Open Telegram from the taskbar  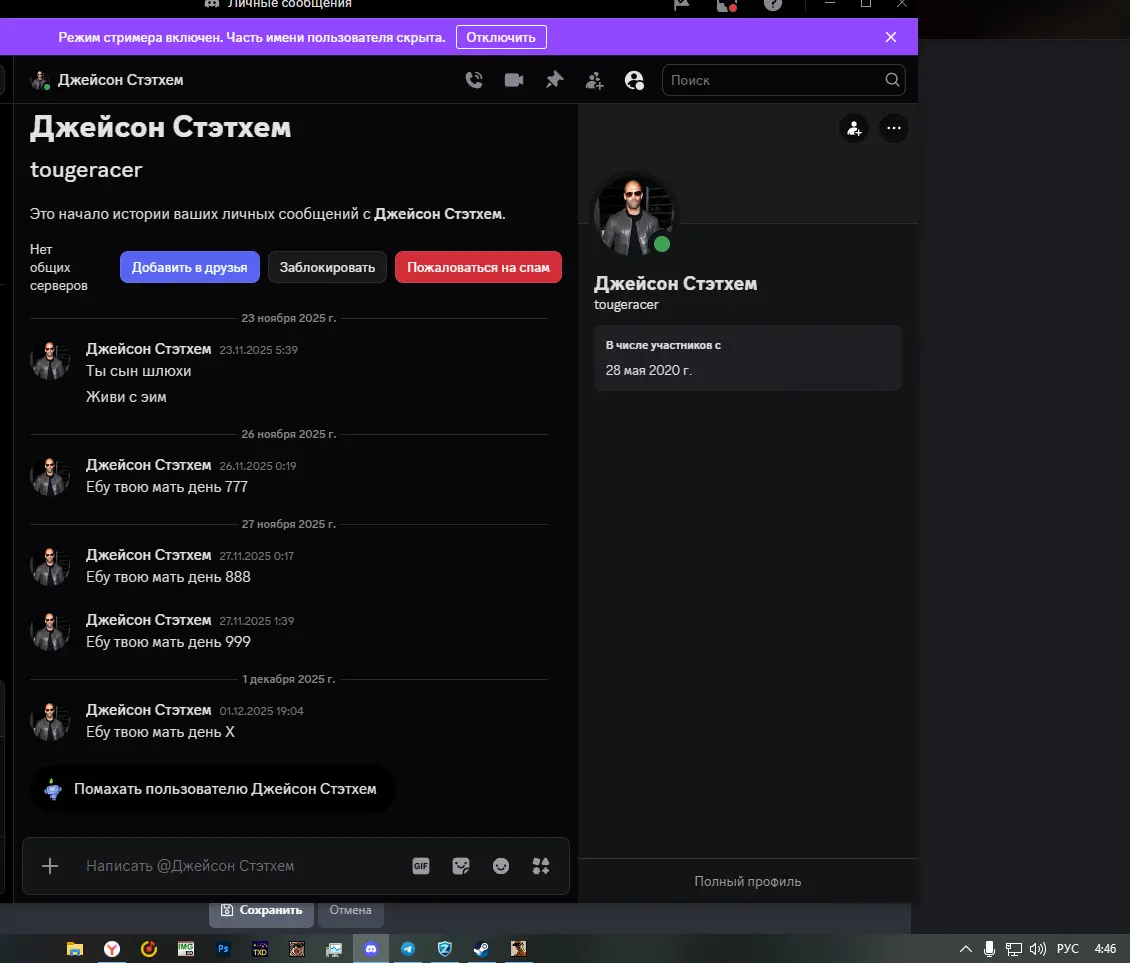(408, 948)
